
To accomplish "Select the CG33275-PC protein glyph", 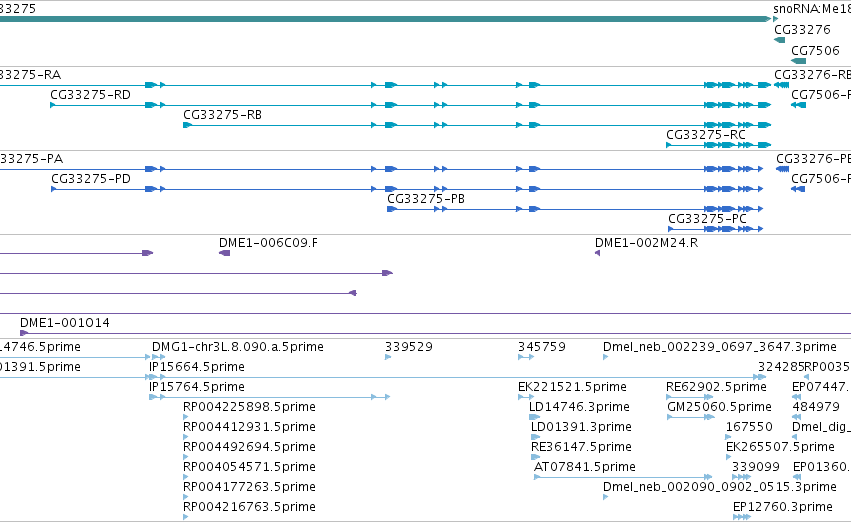I will pos(715,229).
